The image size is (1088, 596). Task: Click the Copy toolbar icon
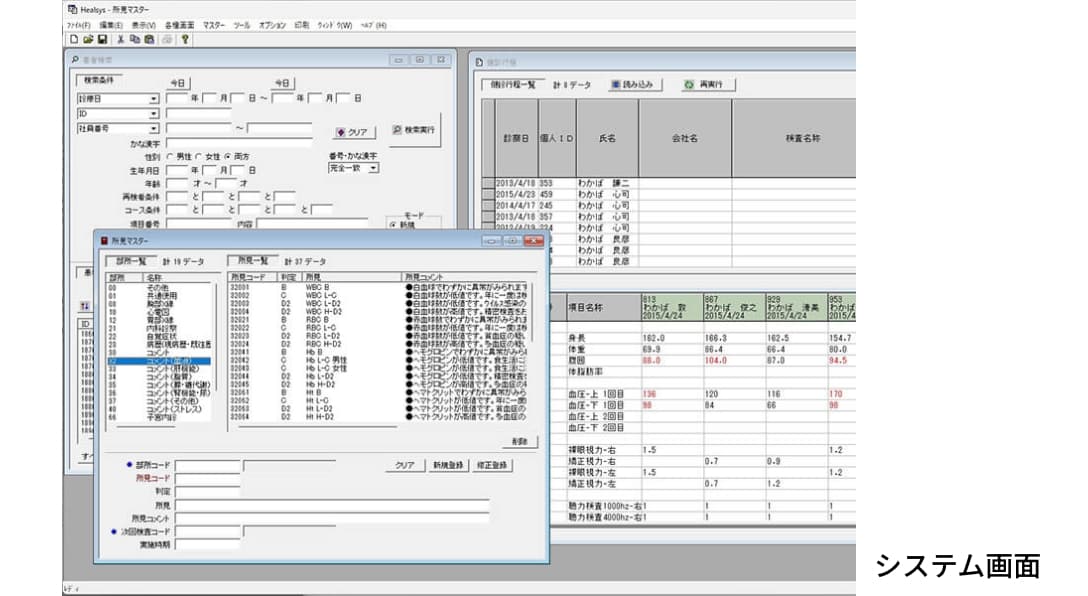(x=134, y=39)
